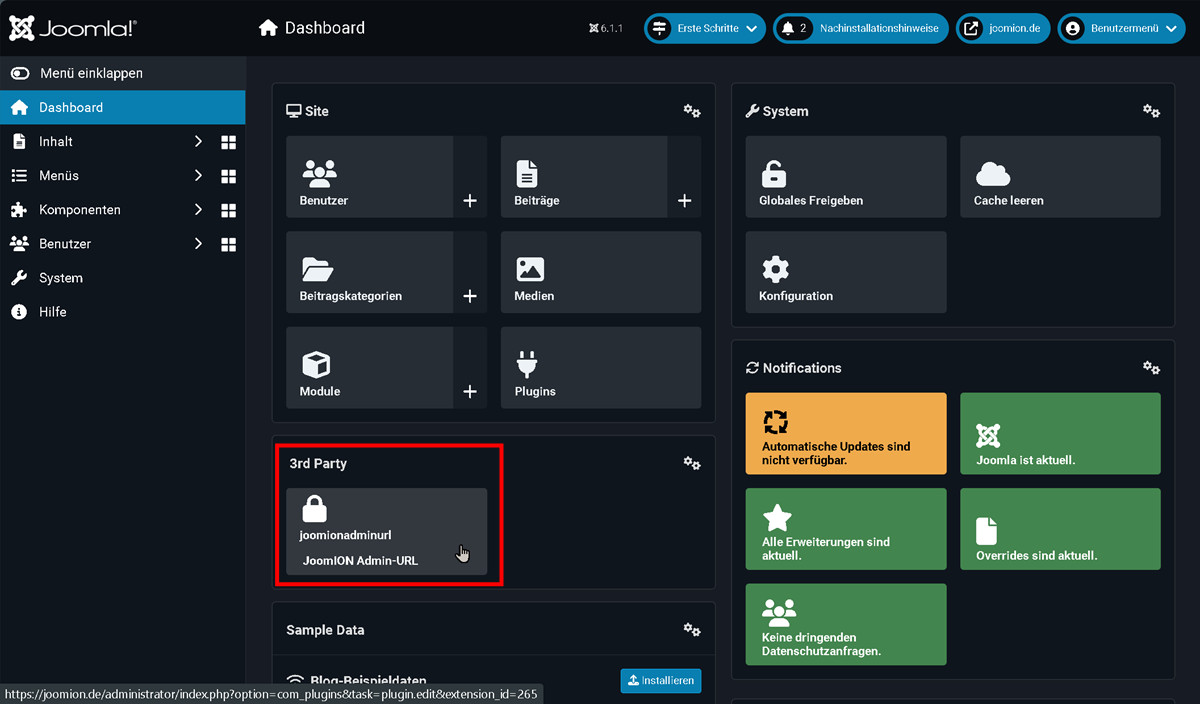Open the Beitragskategorien tile

369,272
